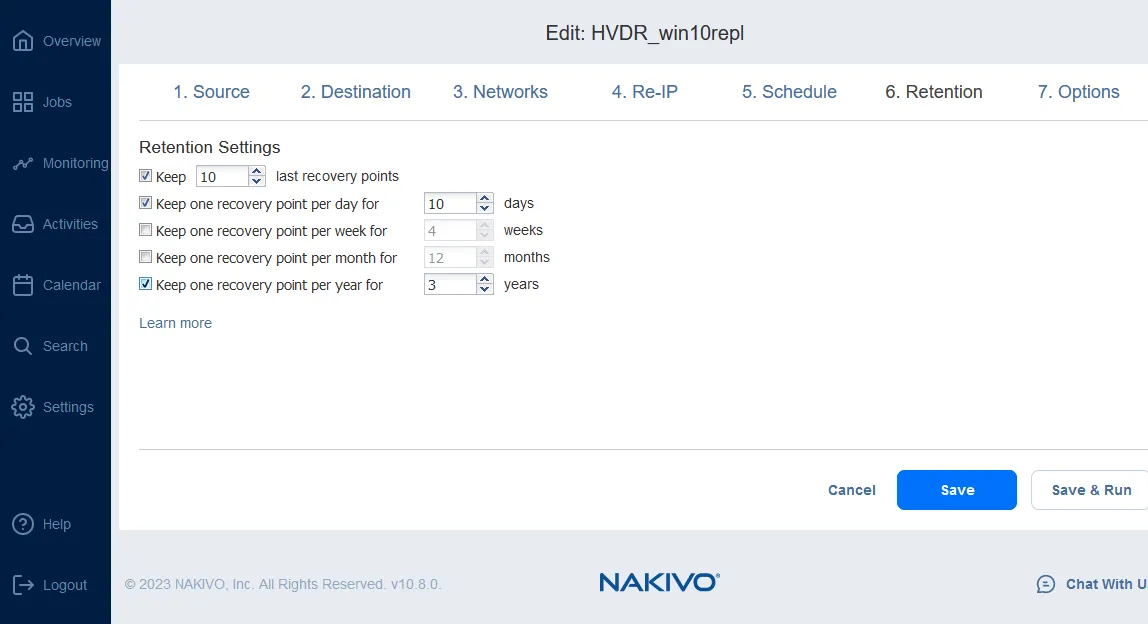Enable one recovery point per week checkbox
This screenshot has width=1148, height=624.
[146, 230]
